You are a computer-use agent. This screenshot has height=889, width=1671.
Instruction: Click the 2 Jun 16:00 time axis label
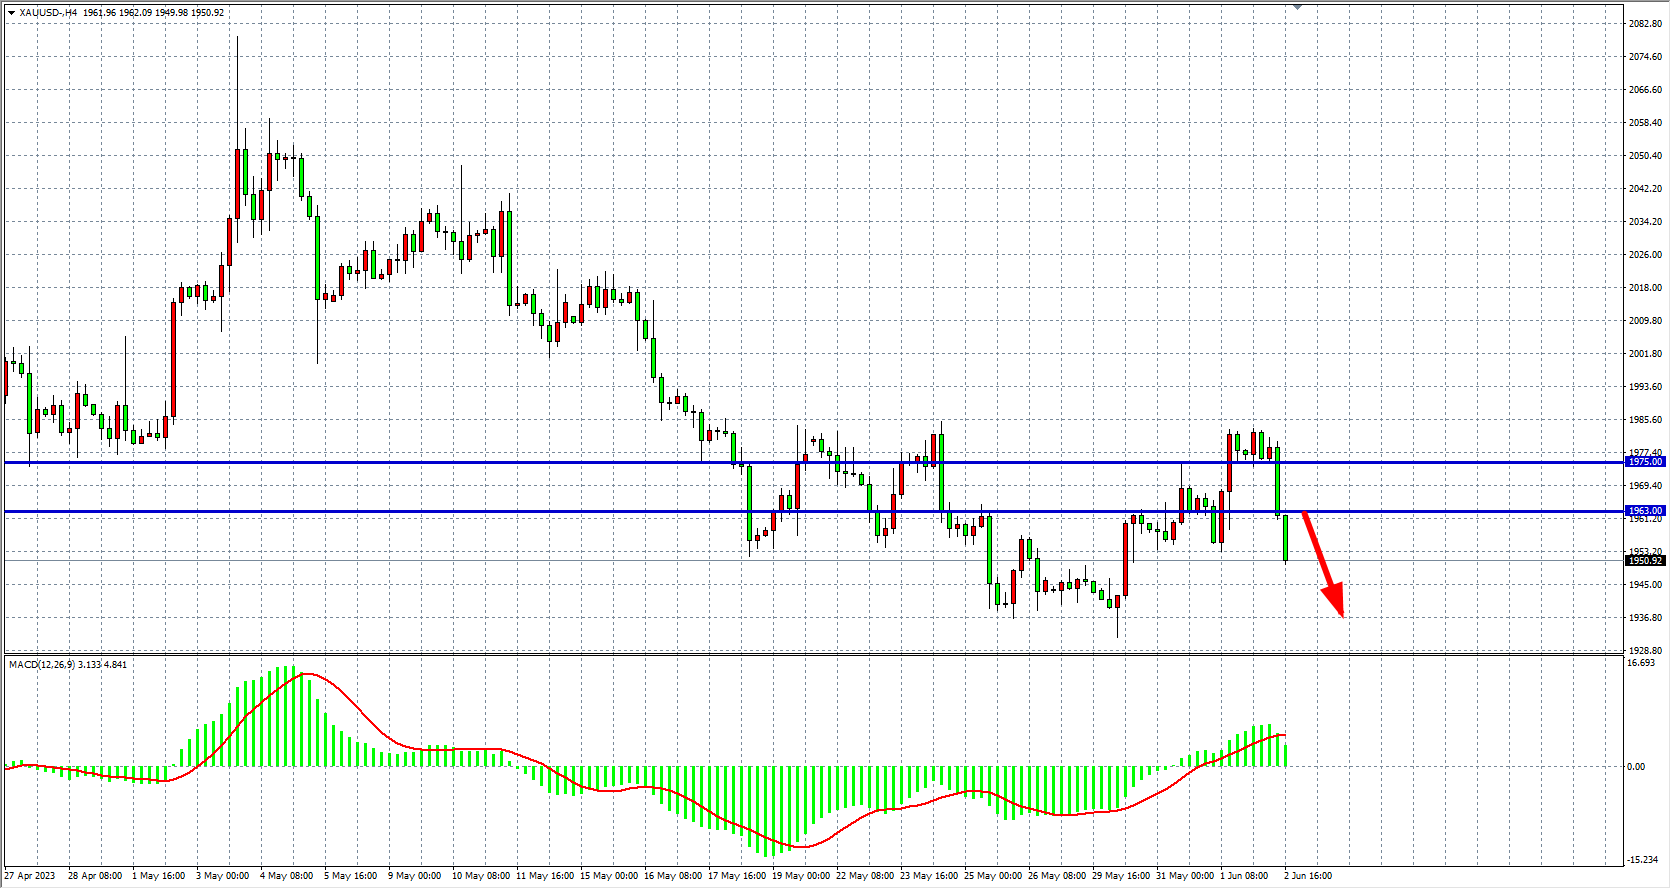coord(1308,876)
